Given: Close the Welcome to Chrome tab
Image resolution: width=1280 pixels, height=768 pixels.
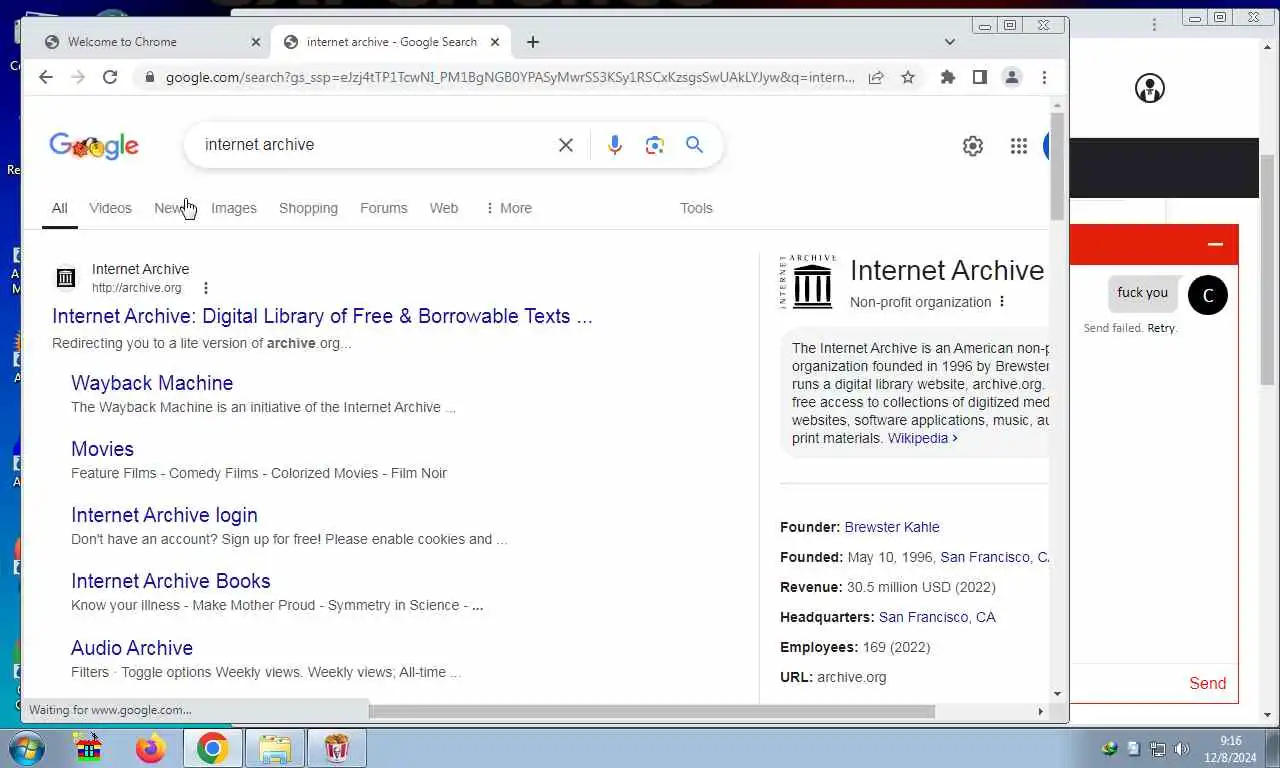Looking at the screenshot, I should pos(255,42).
